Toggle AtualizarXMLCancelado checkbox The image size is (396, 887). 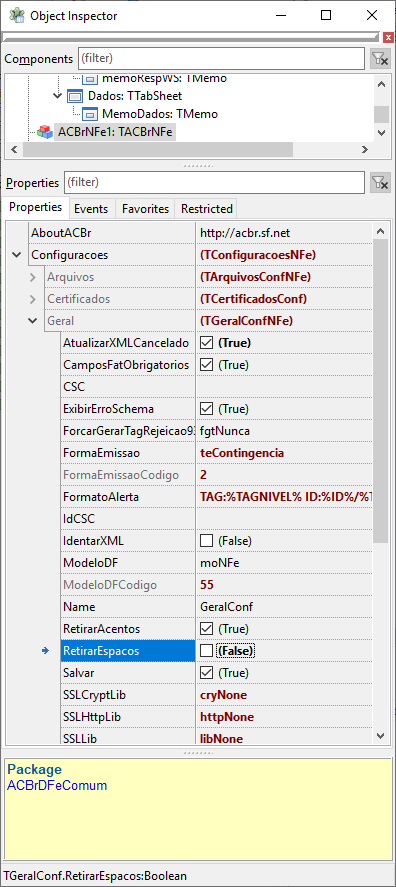click(206, 343)
